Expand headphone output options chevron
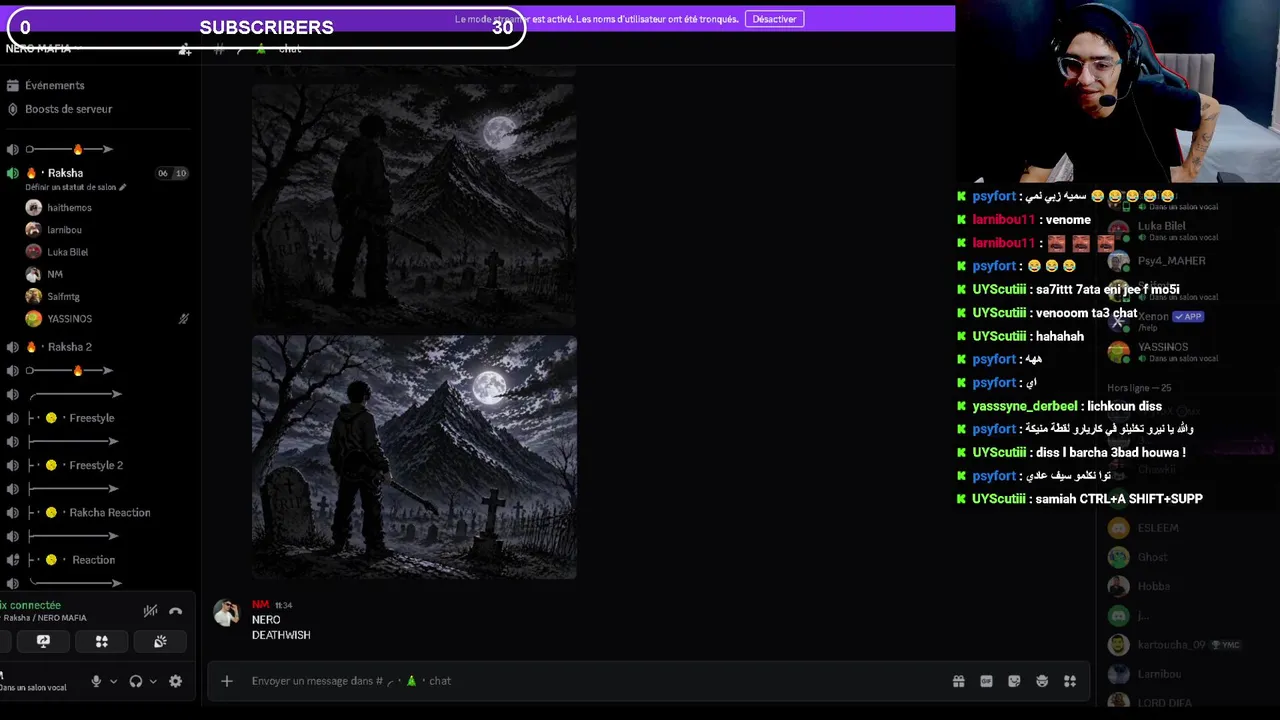Viewport: 1280px width, 720px height. coord(153,681)
